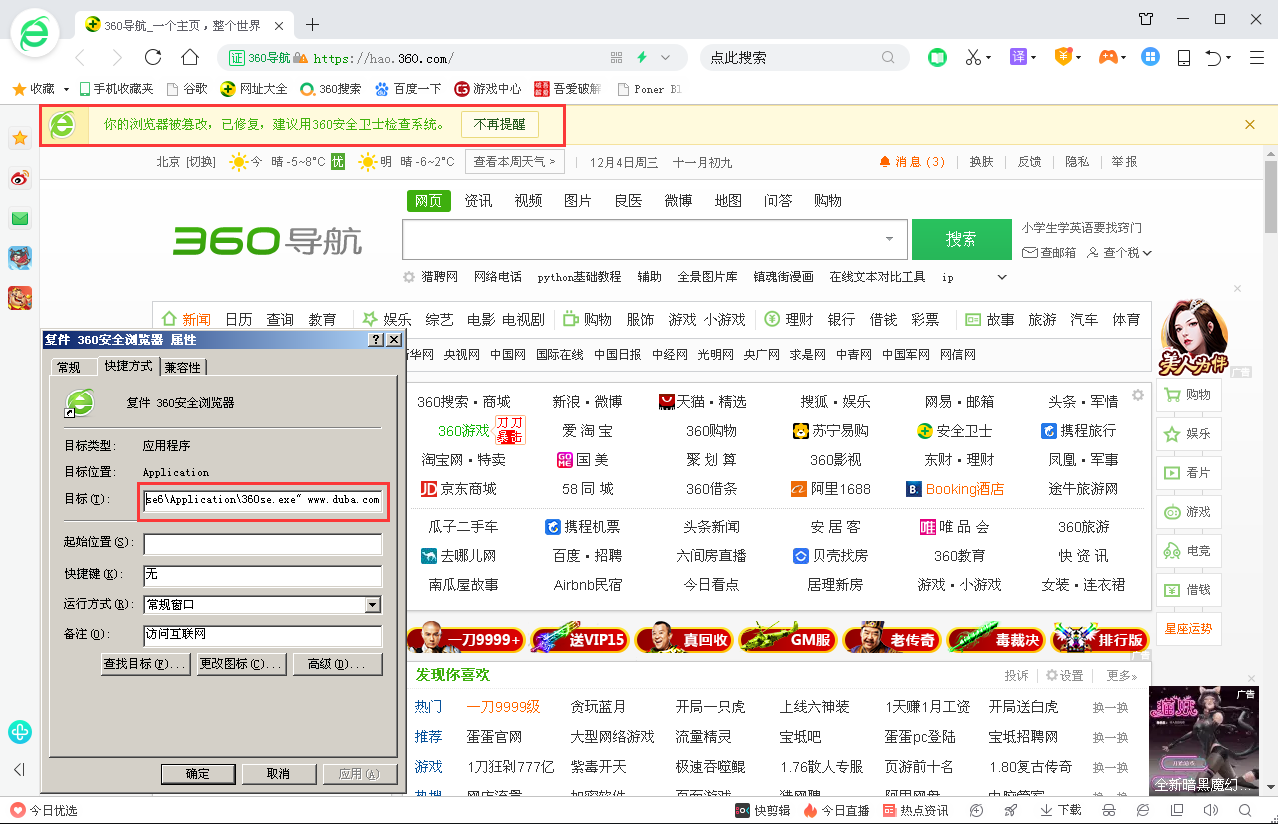Select the 资讯 search category tab
The width and height of the screenshot is (1278, 824).
pyautogui.click(x=478, y=201)
